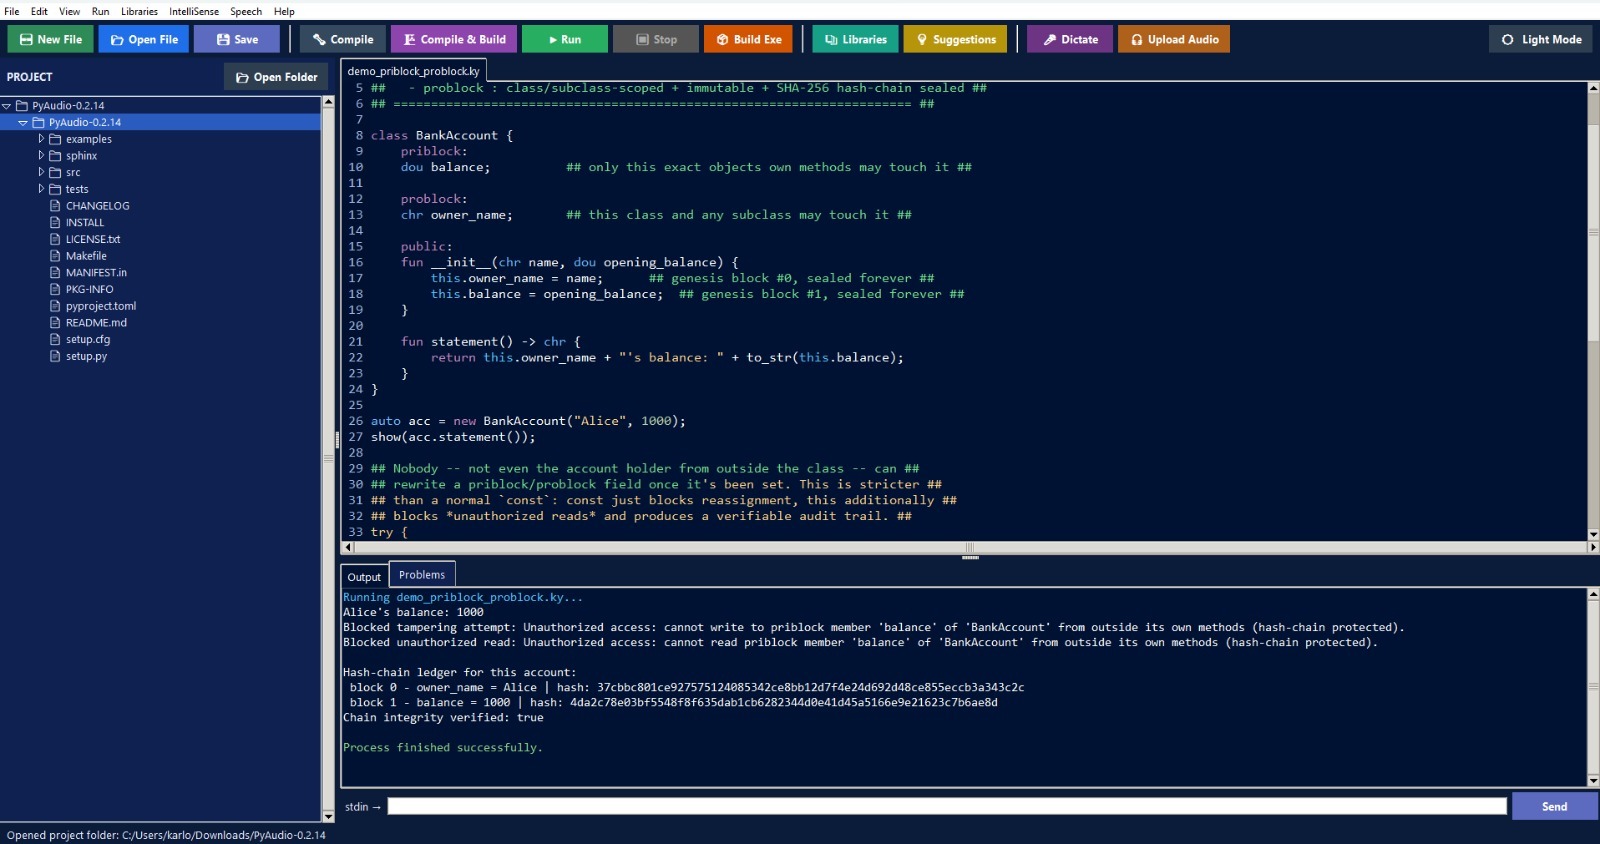Expand the tests folder
This screenshot has width=1600, height=844.
pyautogui.click(x=41, y=189)
